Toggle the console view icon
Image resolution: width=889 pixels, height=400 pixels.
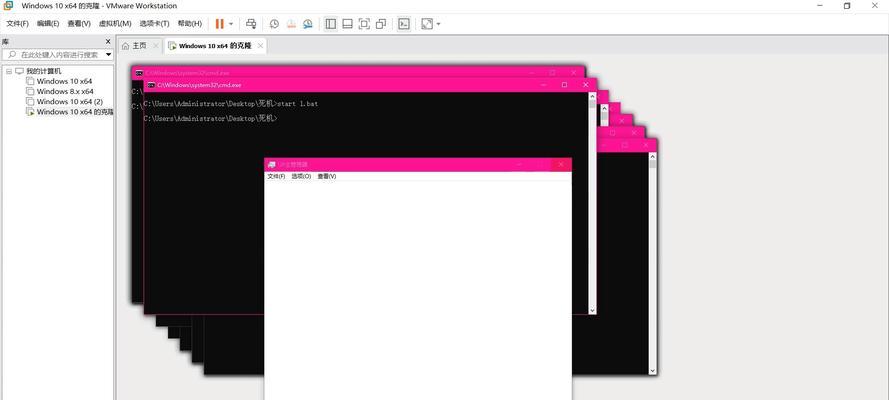pos(404,24)
